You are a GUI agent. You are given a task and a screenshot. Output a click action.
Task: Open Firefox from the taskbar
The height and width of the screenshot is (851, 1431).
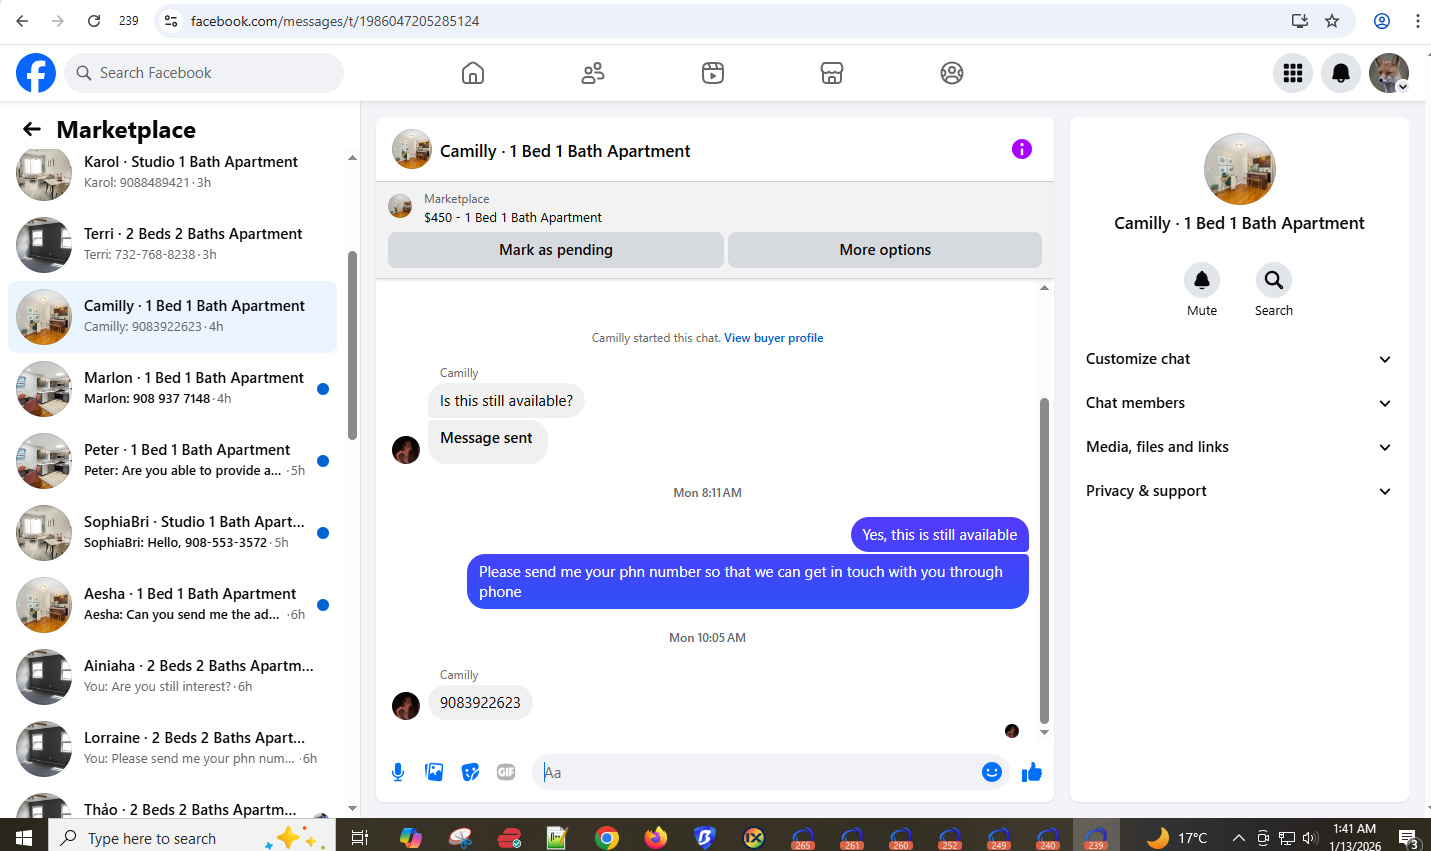[x=656, y=837]
